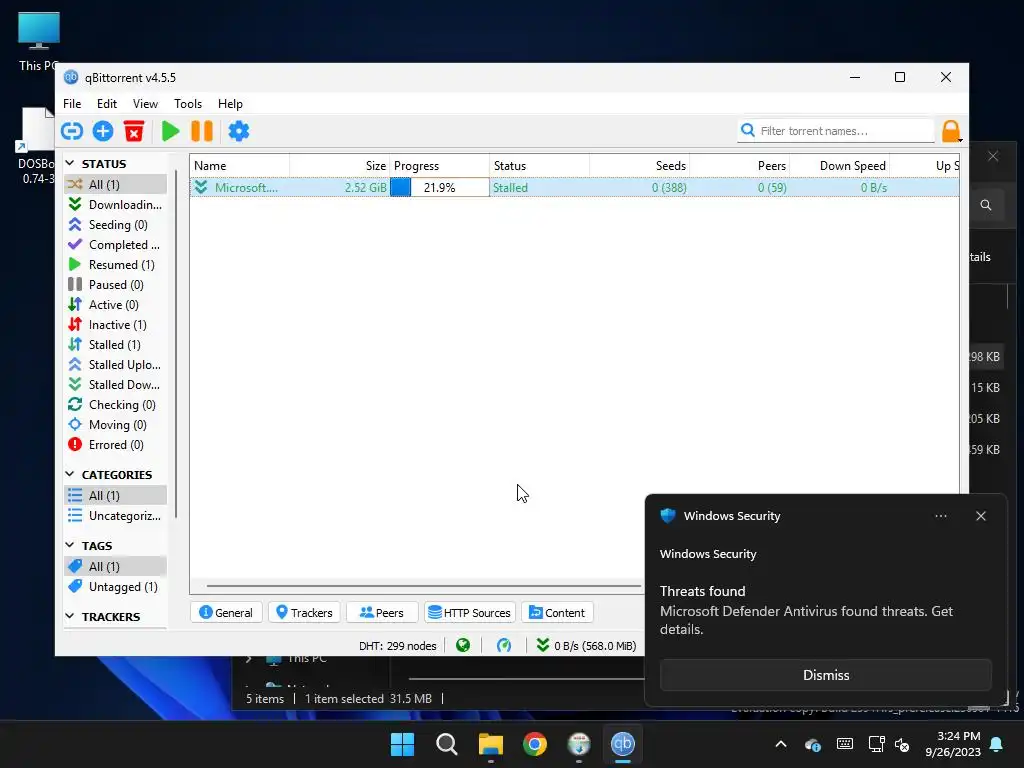The height and width of the screenshot is (768, 1024).
Task: Click the orange Pause toolbar icon
Action: tap(202, 131)
